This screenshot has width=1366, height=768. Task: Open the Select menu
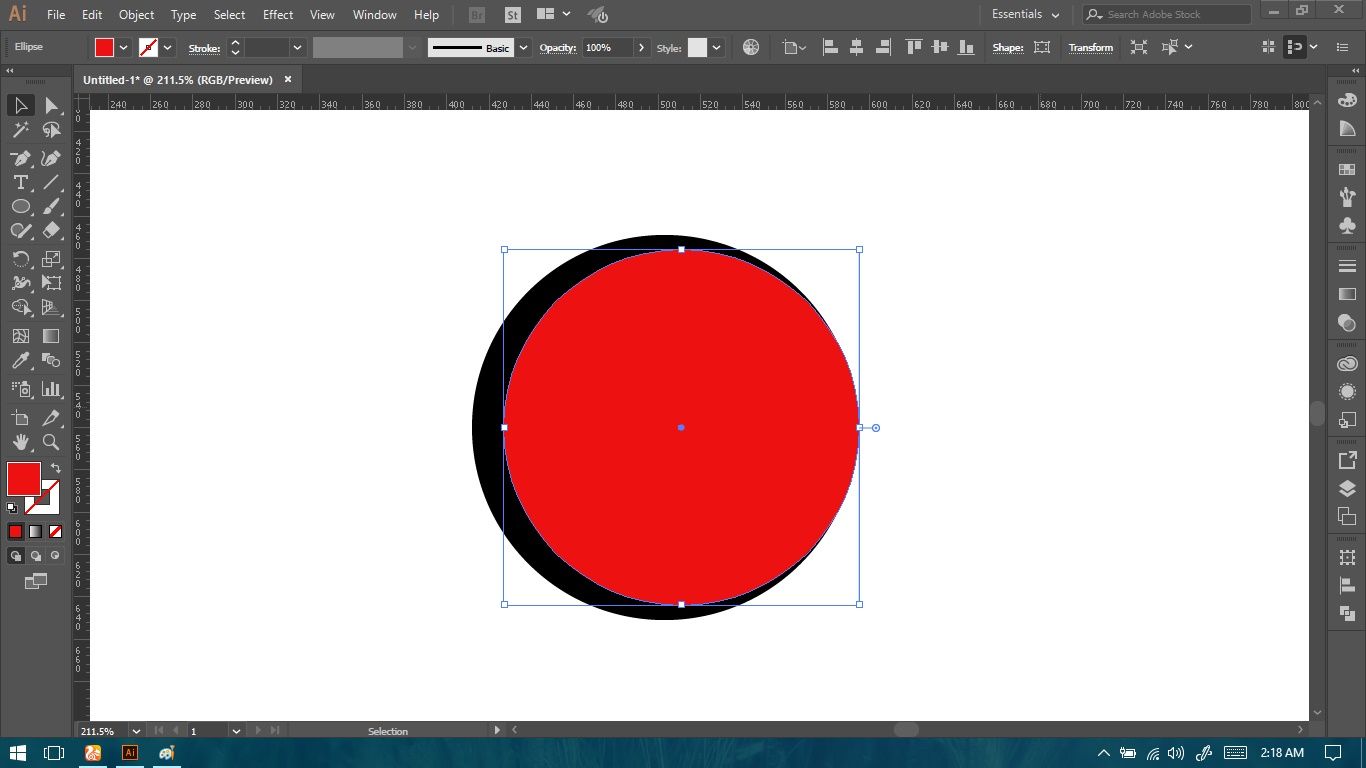[x=229, y=15]
